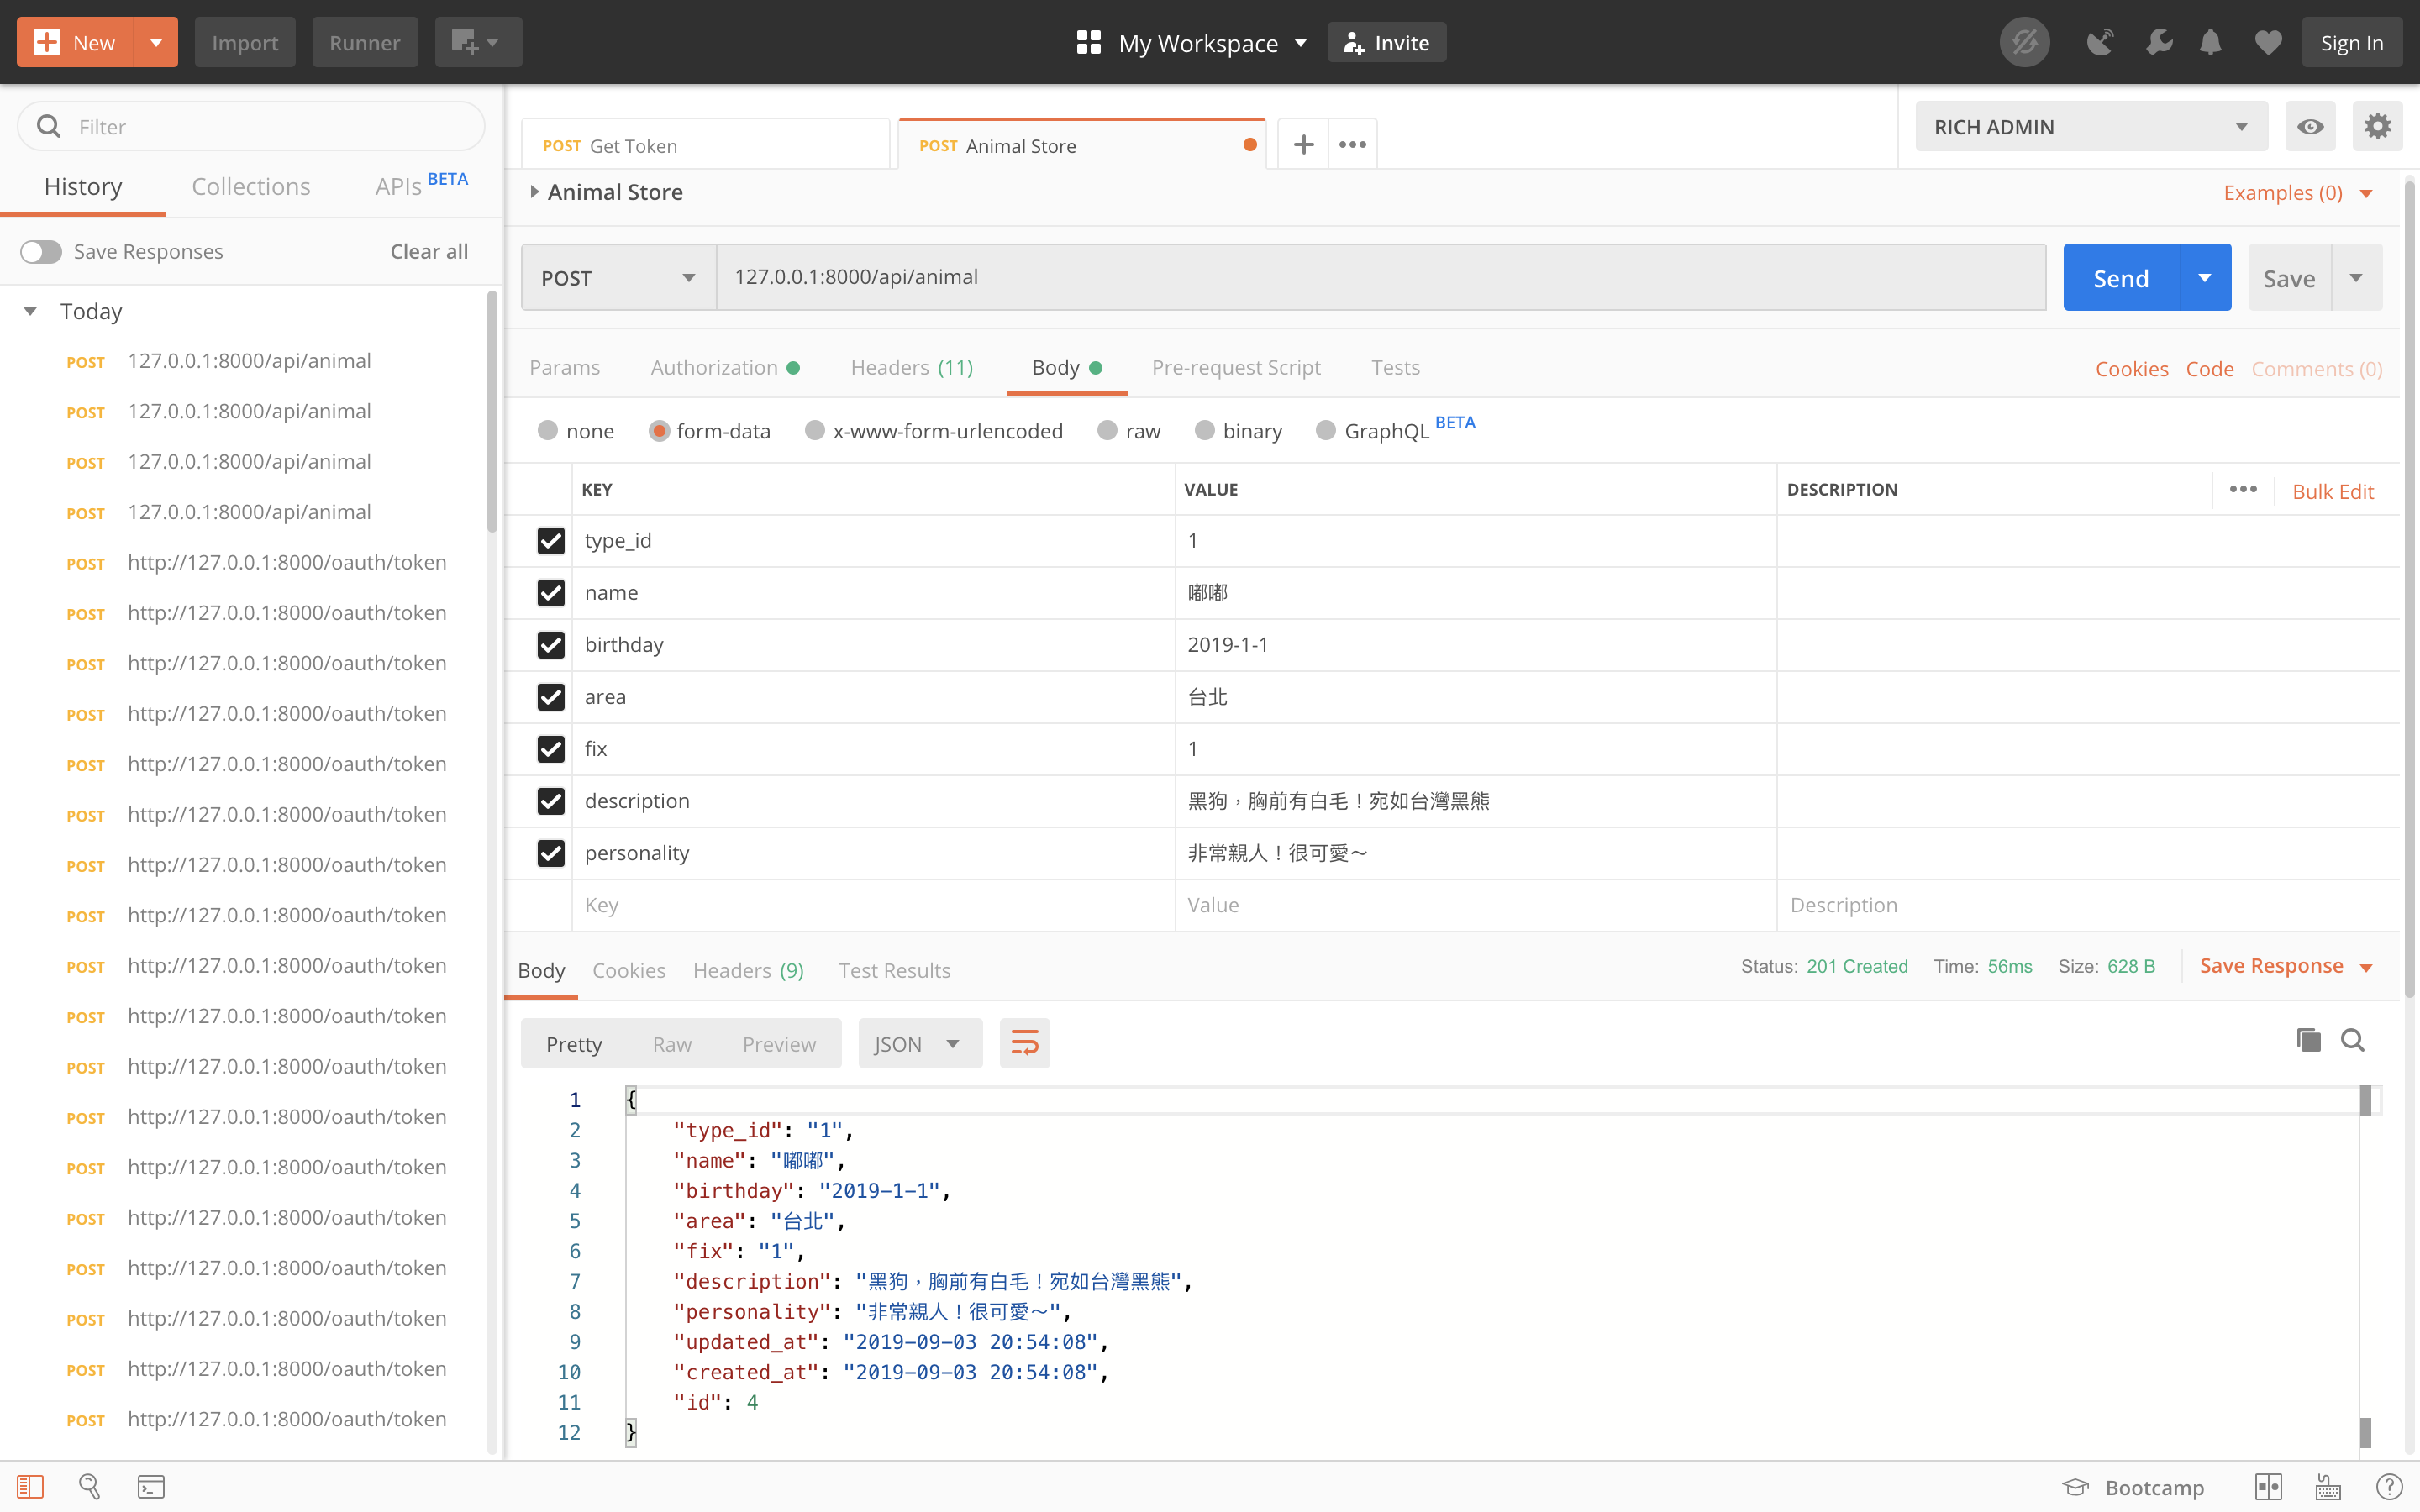Copy response body to clipboard icon
Image resolution: width=2420 pixels, height=1512 pixels.
click(x=2308, y=1040)
